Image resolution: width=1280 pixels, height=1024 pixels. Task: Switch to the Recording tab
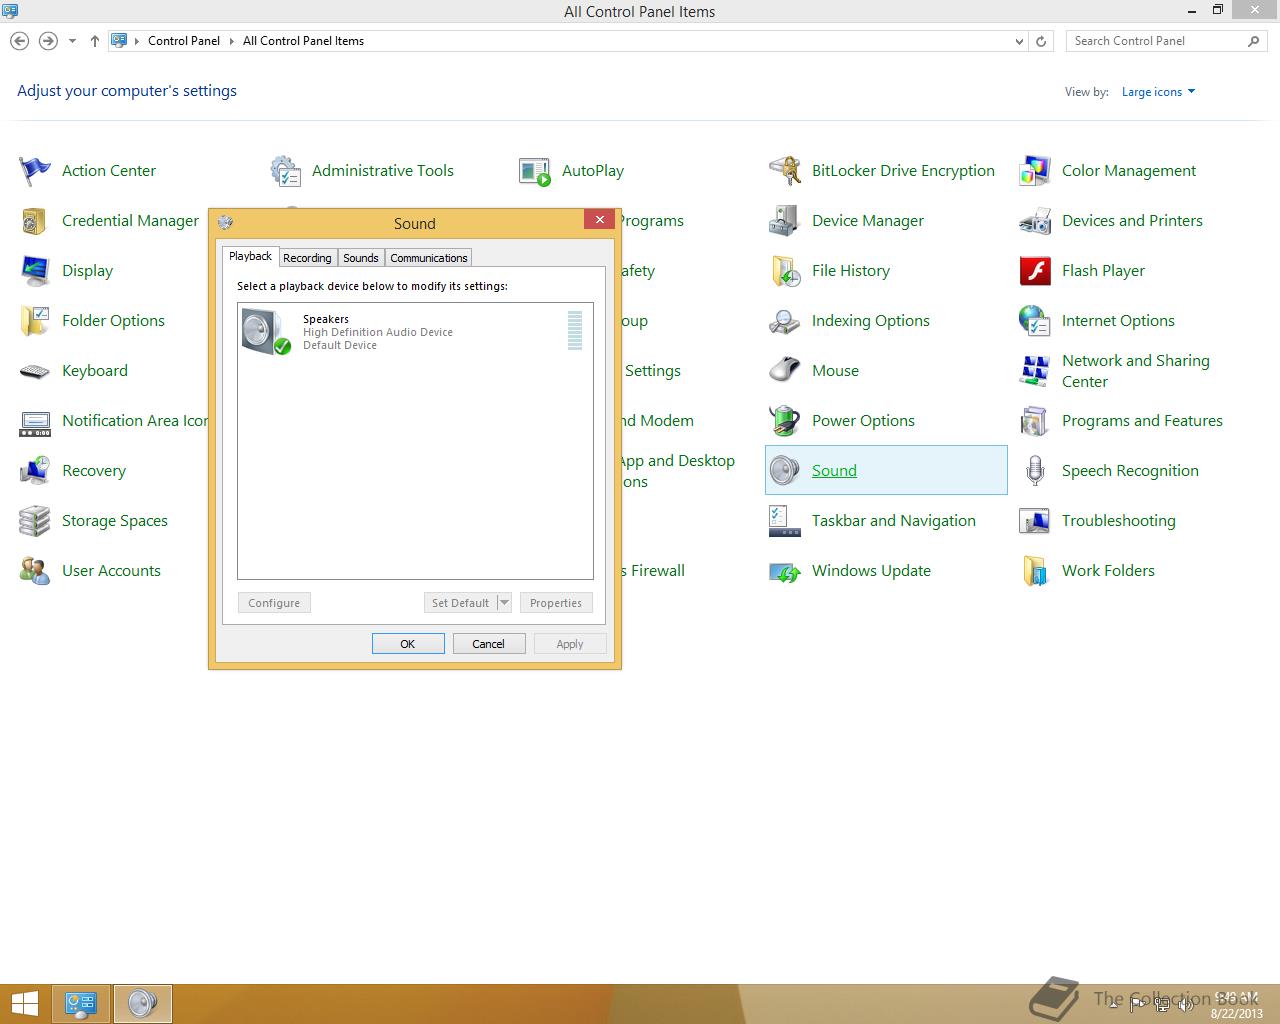tap(307, 258)
